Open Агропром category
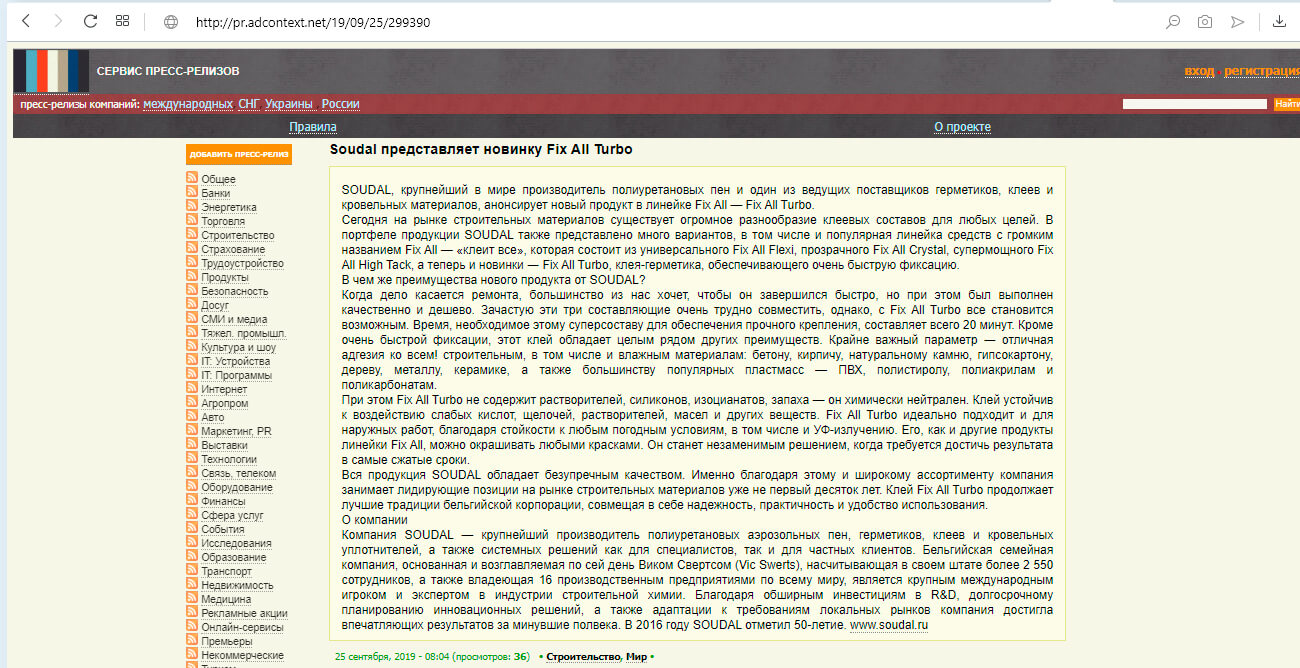The image size is (1300, 668). 225,404
